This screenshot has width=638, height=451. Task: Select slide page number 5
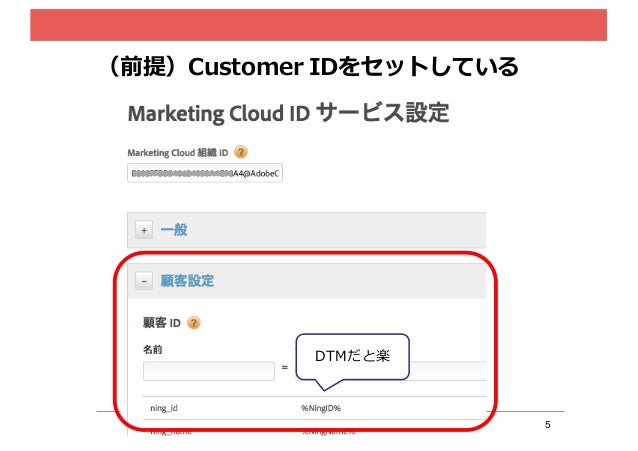pyautogui.click(x=548, y=425)
